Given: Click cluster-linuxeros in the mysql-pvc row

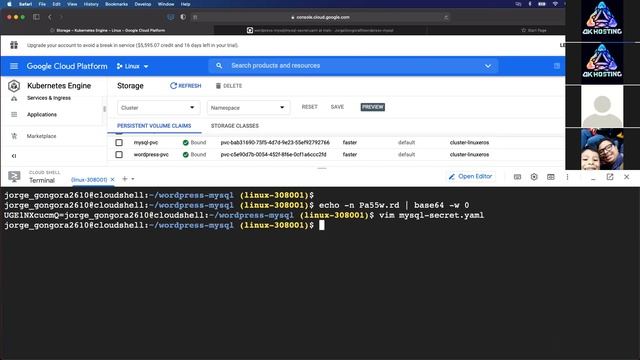Looking at the screenshot, I should 469,142.
